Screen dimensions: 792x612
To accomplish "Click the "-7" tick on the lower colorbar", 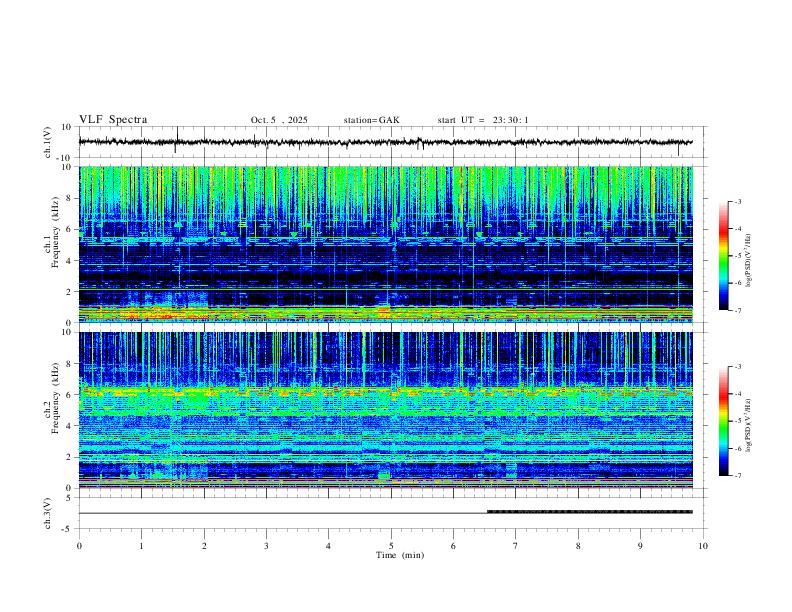I will click(737, 476).
